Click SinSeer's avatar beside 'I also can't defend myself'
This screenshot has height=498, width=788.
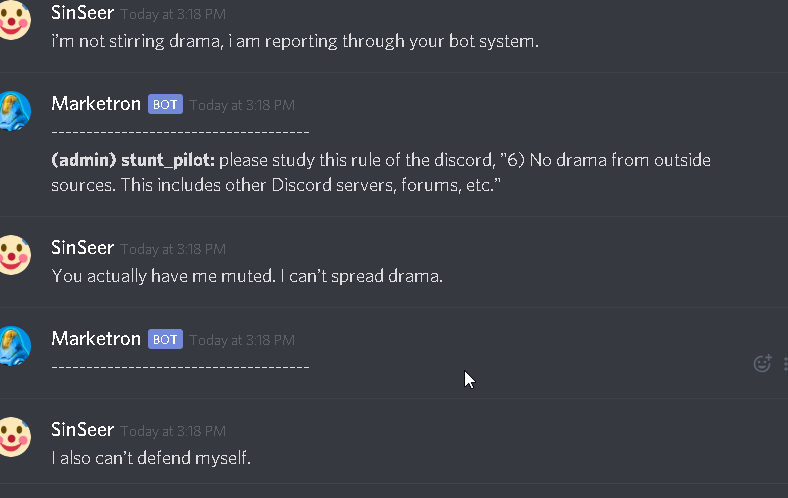pyautogui.click(x=14, y=437)
